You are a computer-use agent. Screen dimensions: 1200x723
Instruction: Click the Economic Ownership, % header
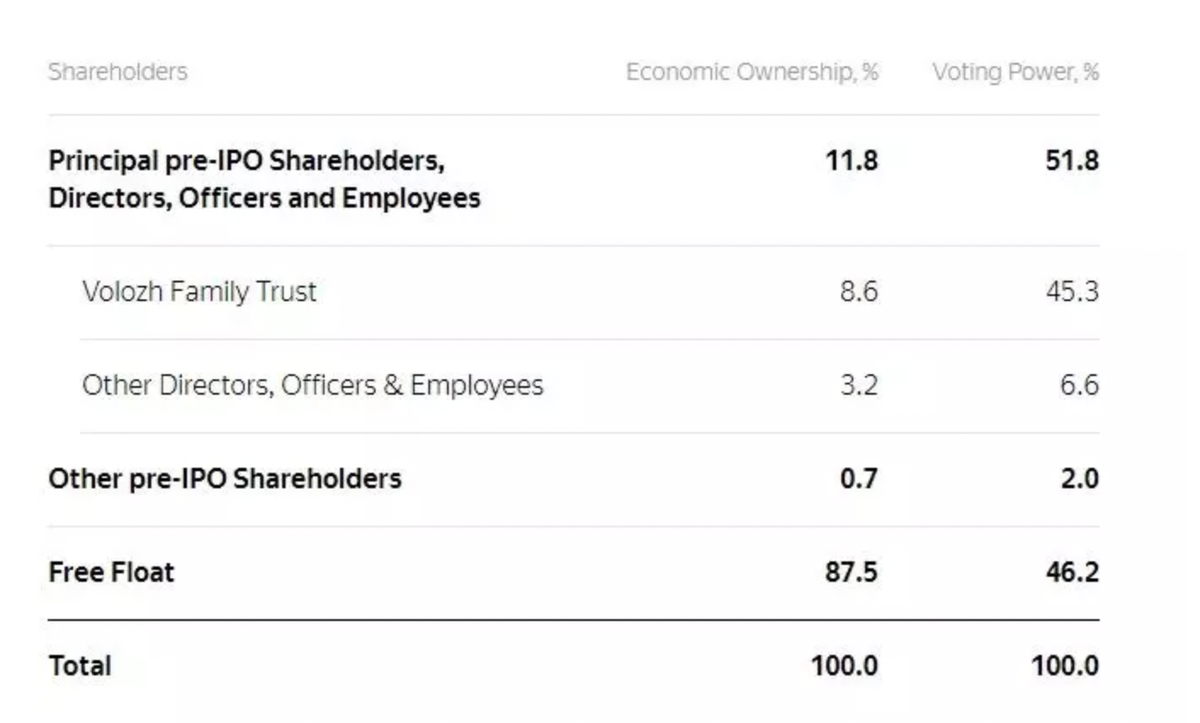tap(752, 72)
